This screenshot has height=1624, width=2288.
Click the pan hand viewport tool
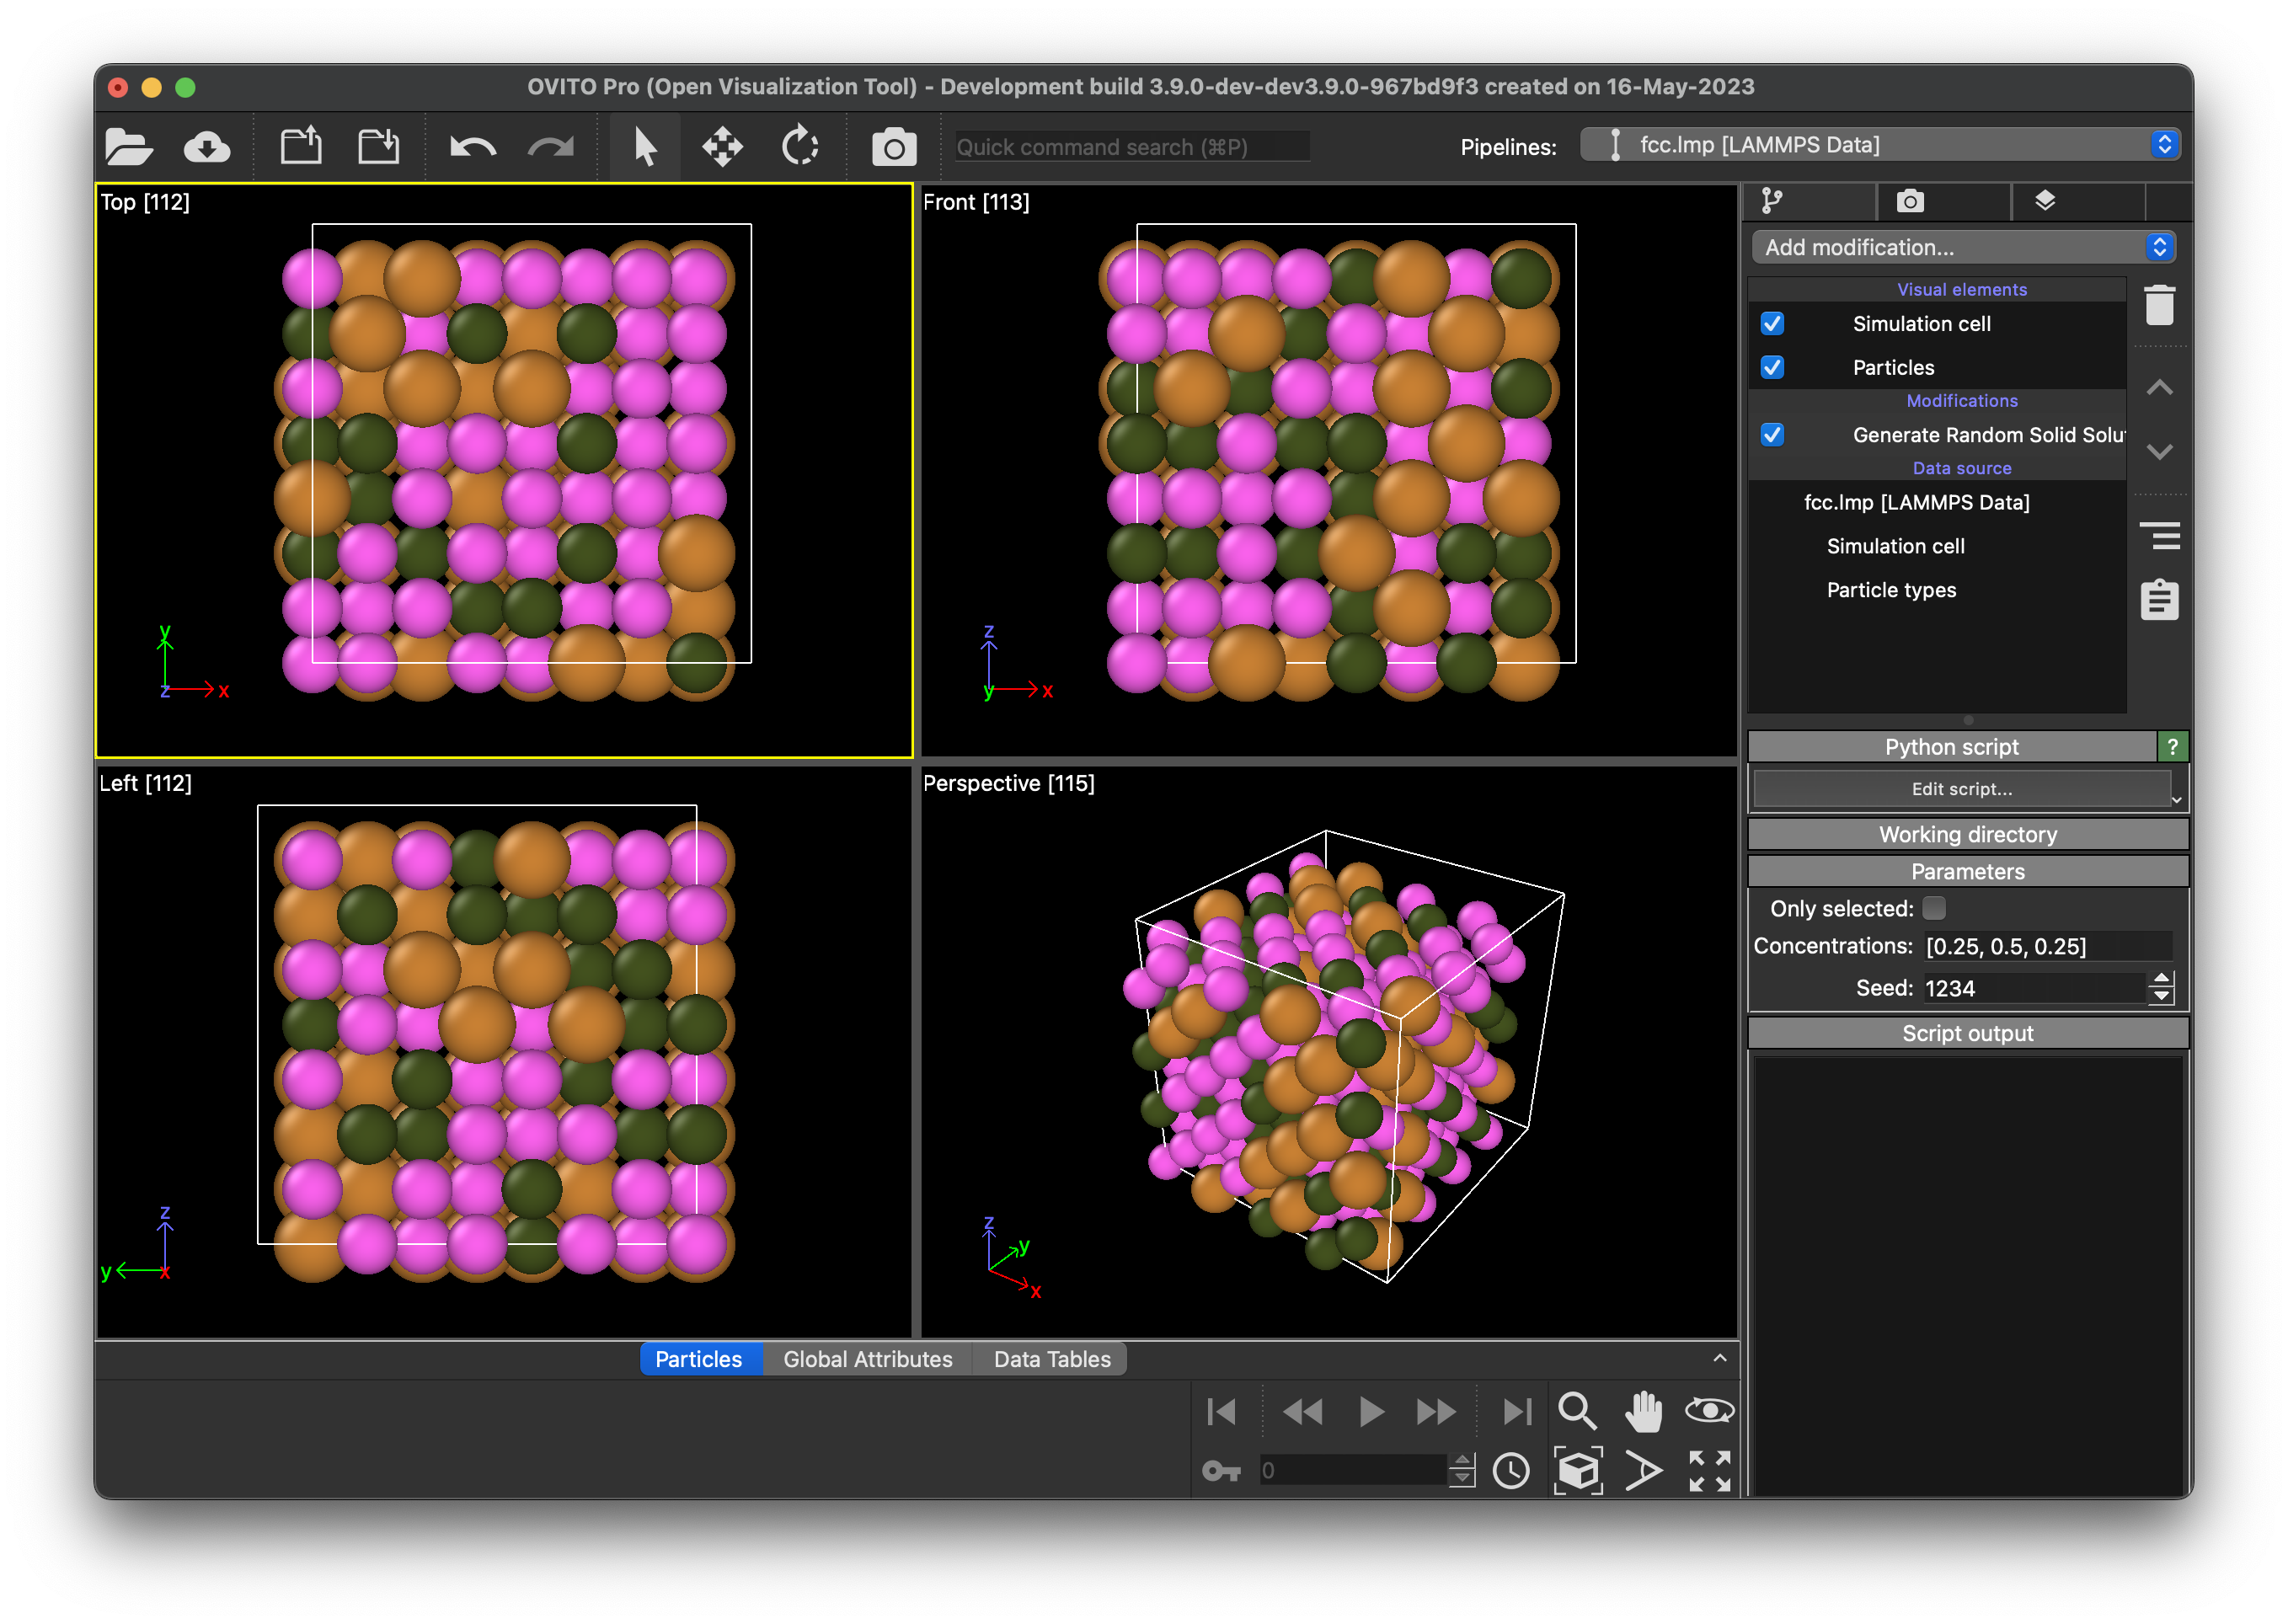(x=1643, y=1411)
